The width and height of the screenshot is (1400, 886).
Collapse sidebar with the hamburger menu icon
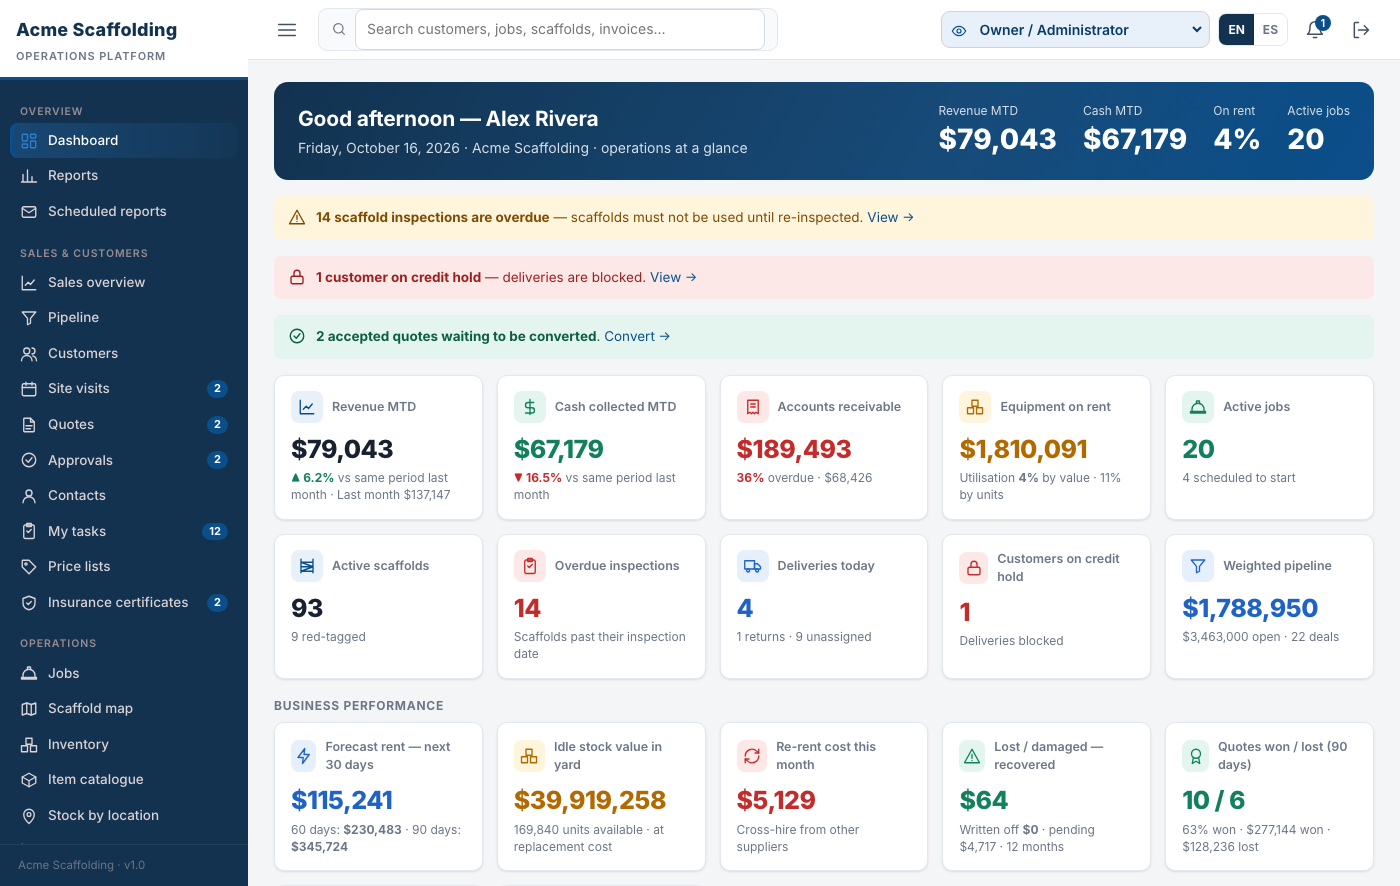287,30
